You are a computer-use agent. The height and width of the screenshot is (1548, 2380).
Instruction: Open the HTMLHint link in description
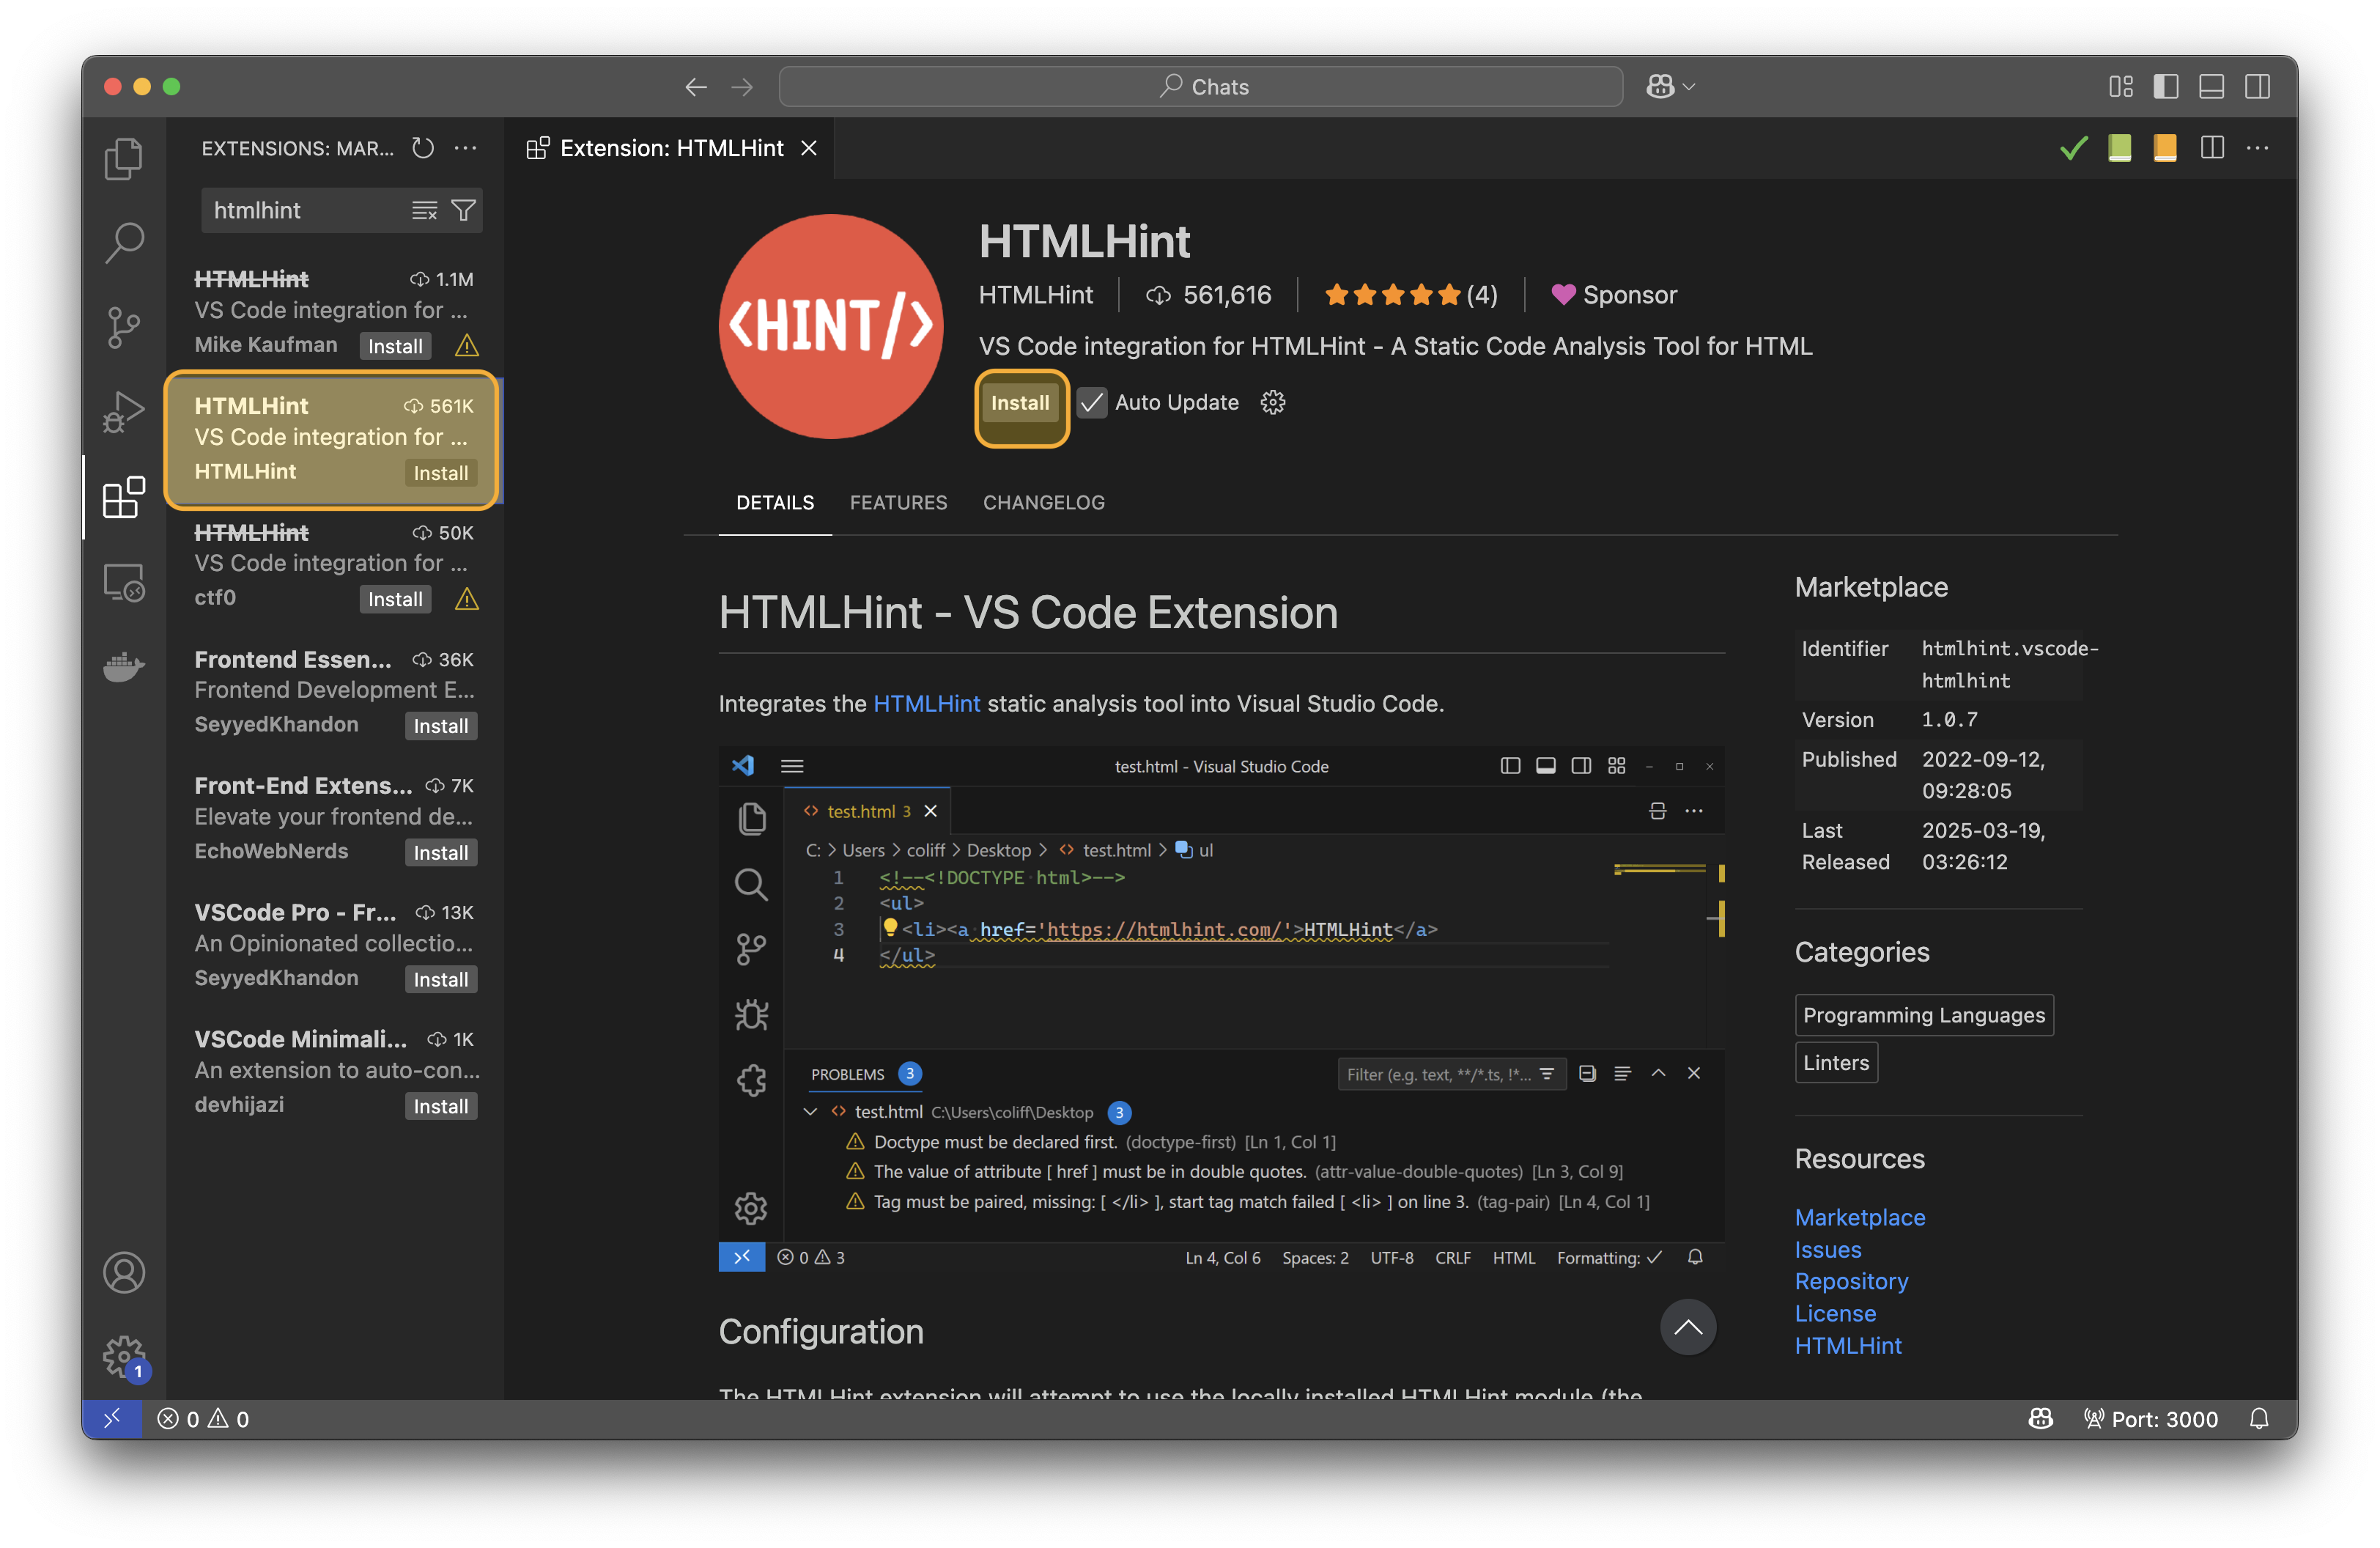(x=926, y=703)
